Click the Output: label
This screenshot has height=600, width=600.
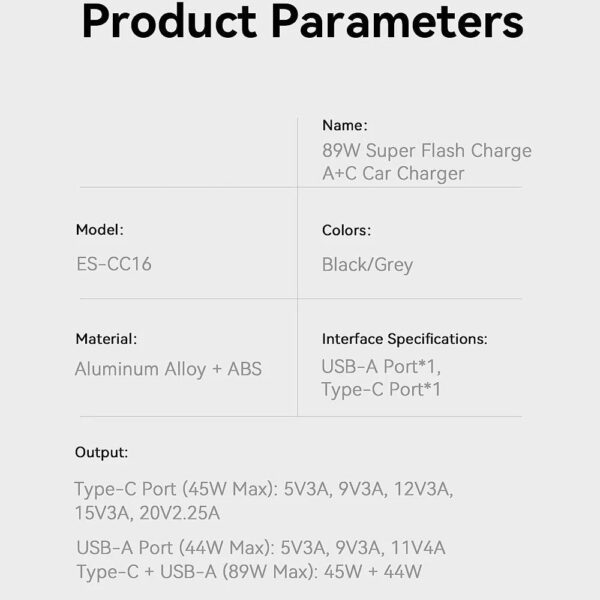(101, 453)
